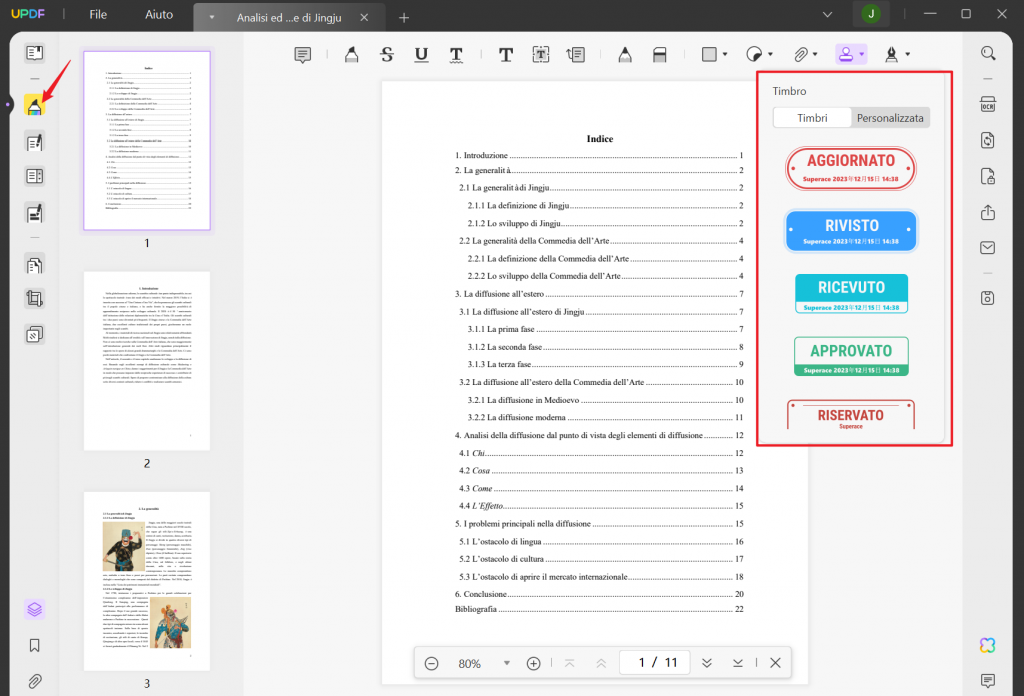Click the Share icon in the right sidebar

988,213
